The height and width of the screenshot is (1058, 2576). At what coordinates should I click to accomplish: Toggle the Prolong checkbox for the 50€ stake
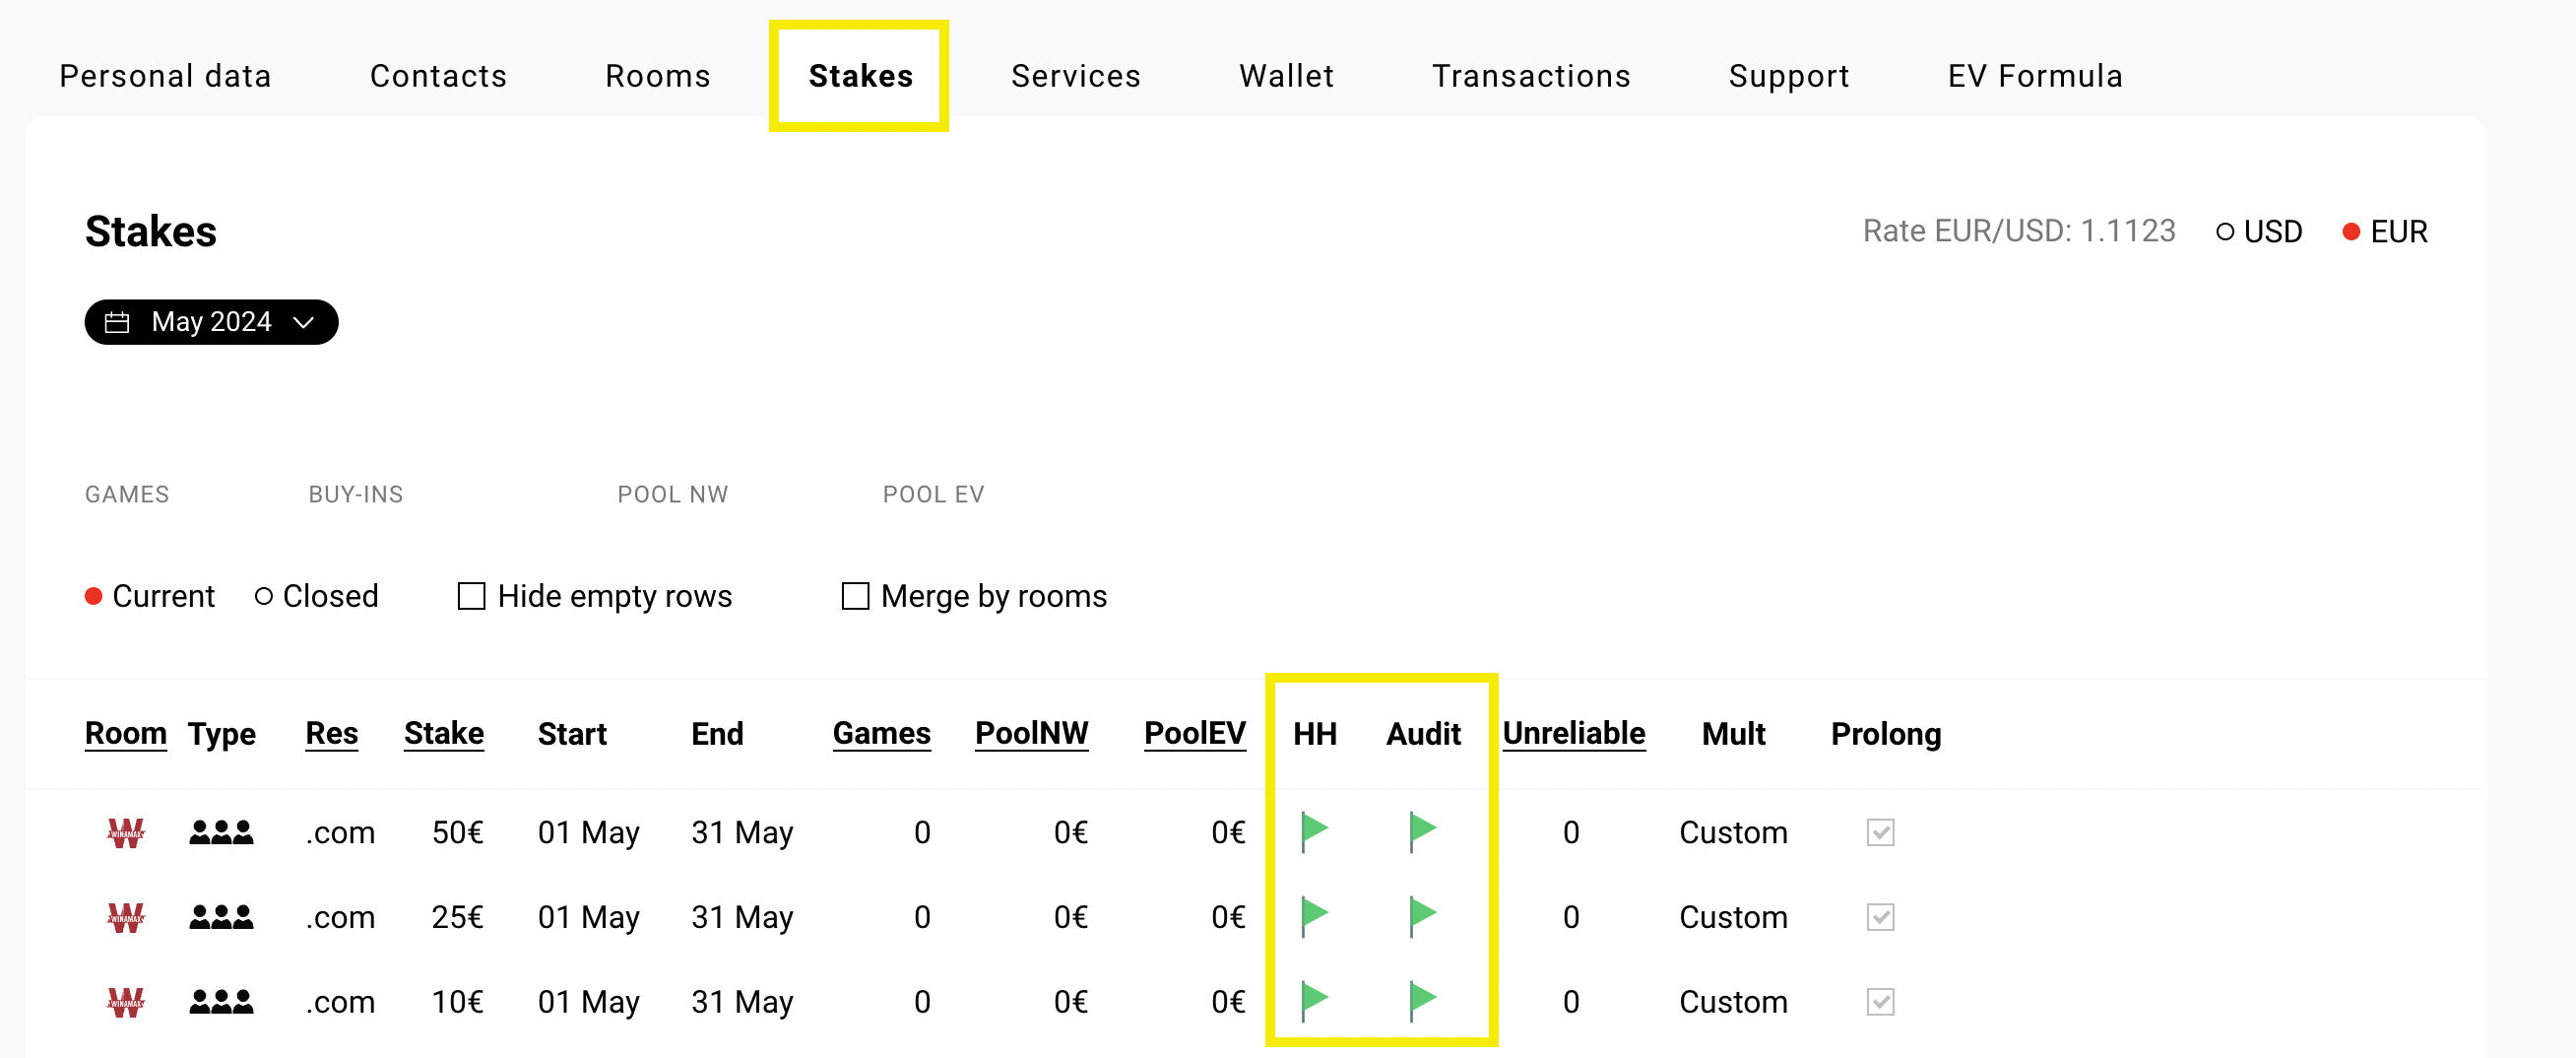point(1880,832)
